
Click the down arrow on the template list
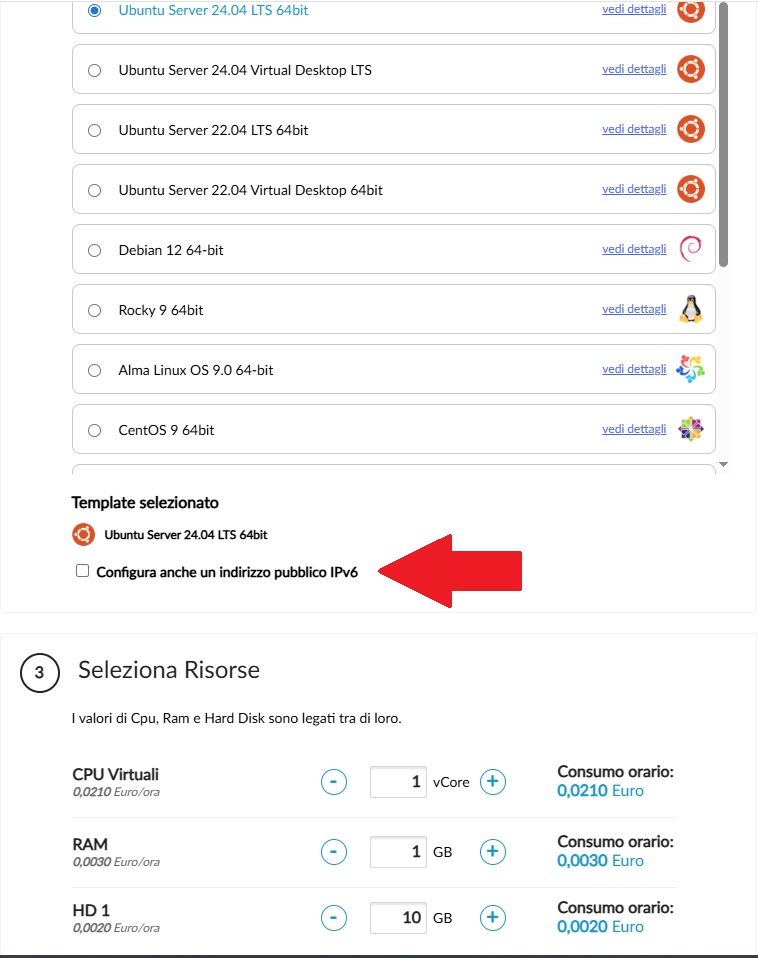tap(722, 464)
